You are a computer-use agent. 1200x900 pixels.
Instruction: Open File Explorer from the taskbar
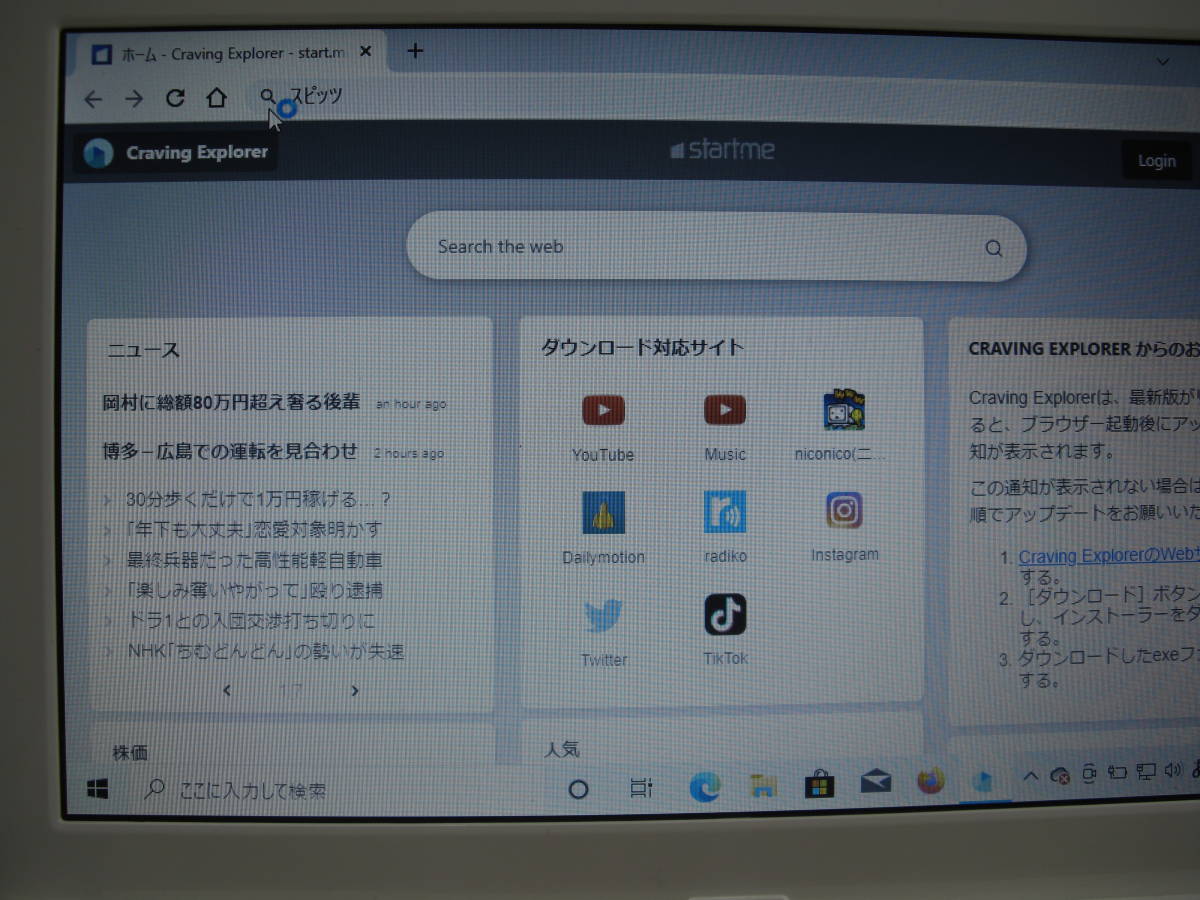tap(763, 786)
